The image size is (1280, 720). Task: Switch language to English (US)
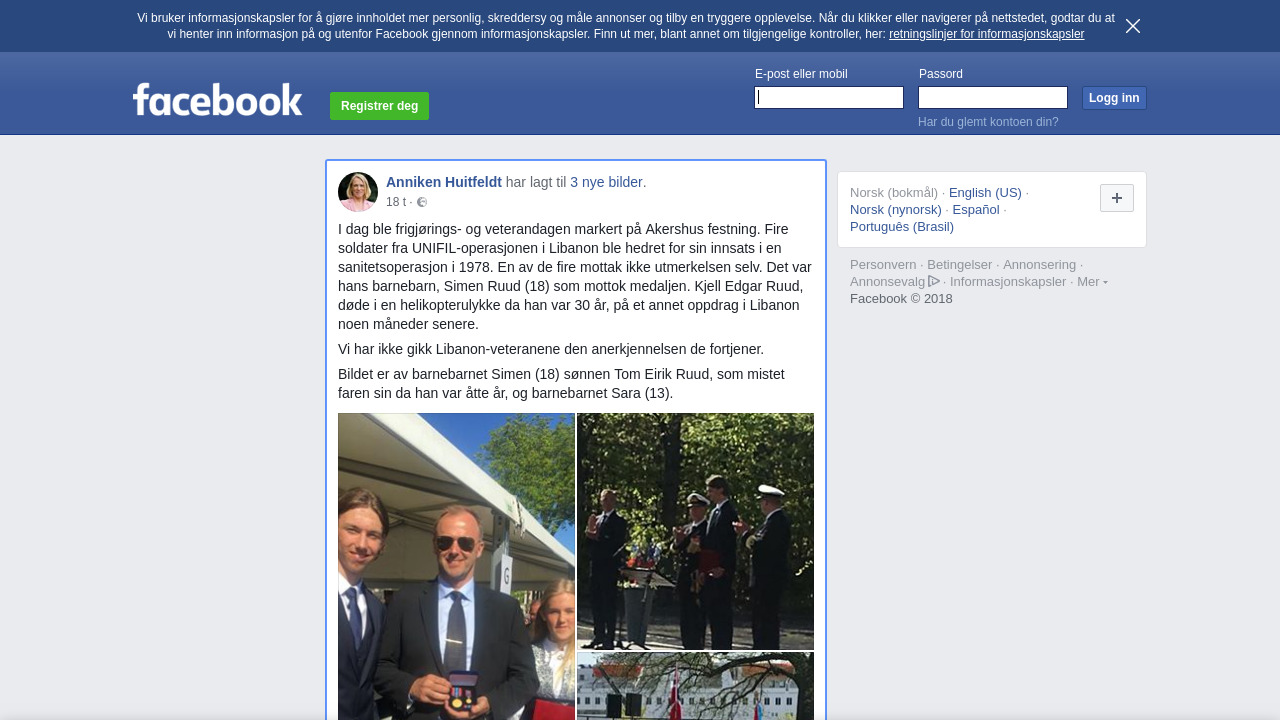point(985,192)
